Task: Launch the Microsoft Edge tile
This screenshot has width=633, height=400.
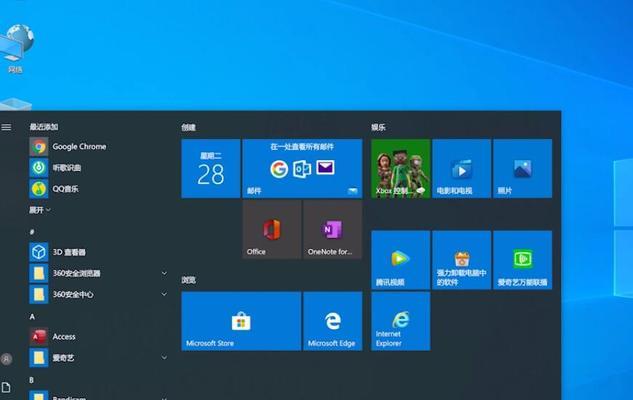Action: click(333, 321)
